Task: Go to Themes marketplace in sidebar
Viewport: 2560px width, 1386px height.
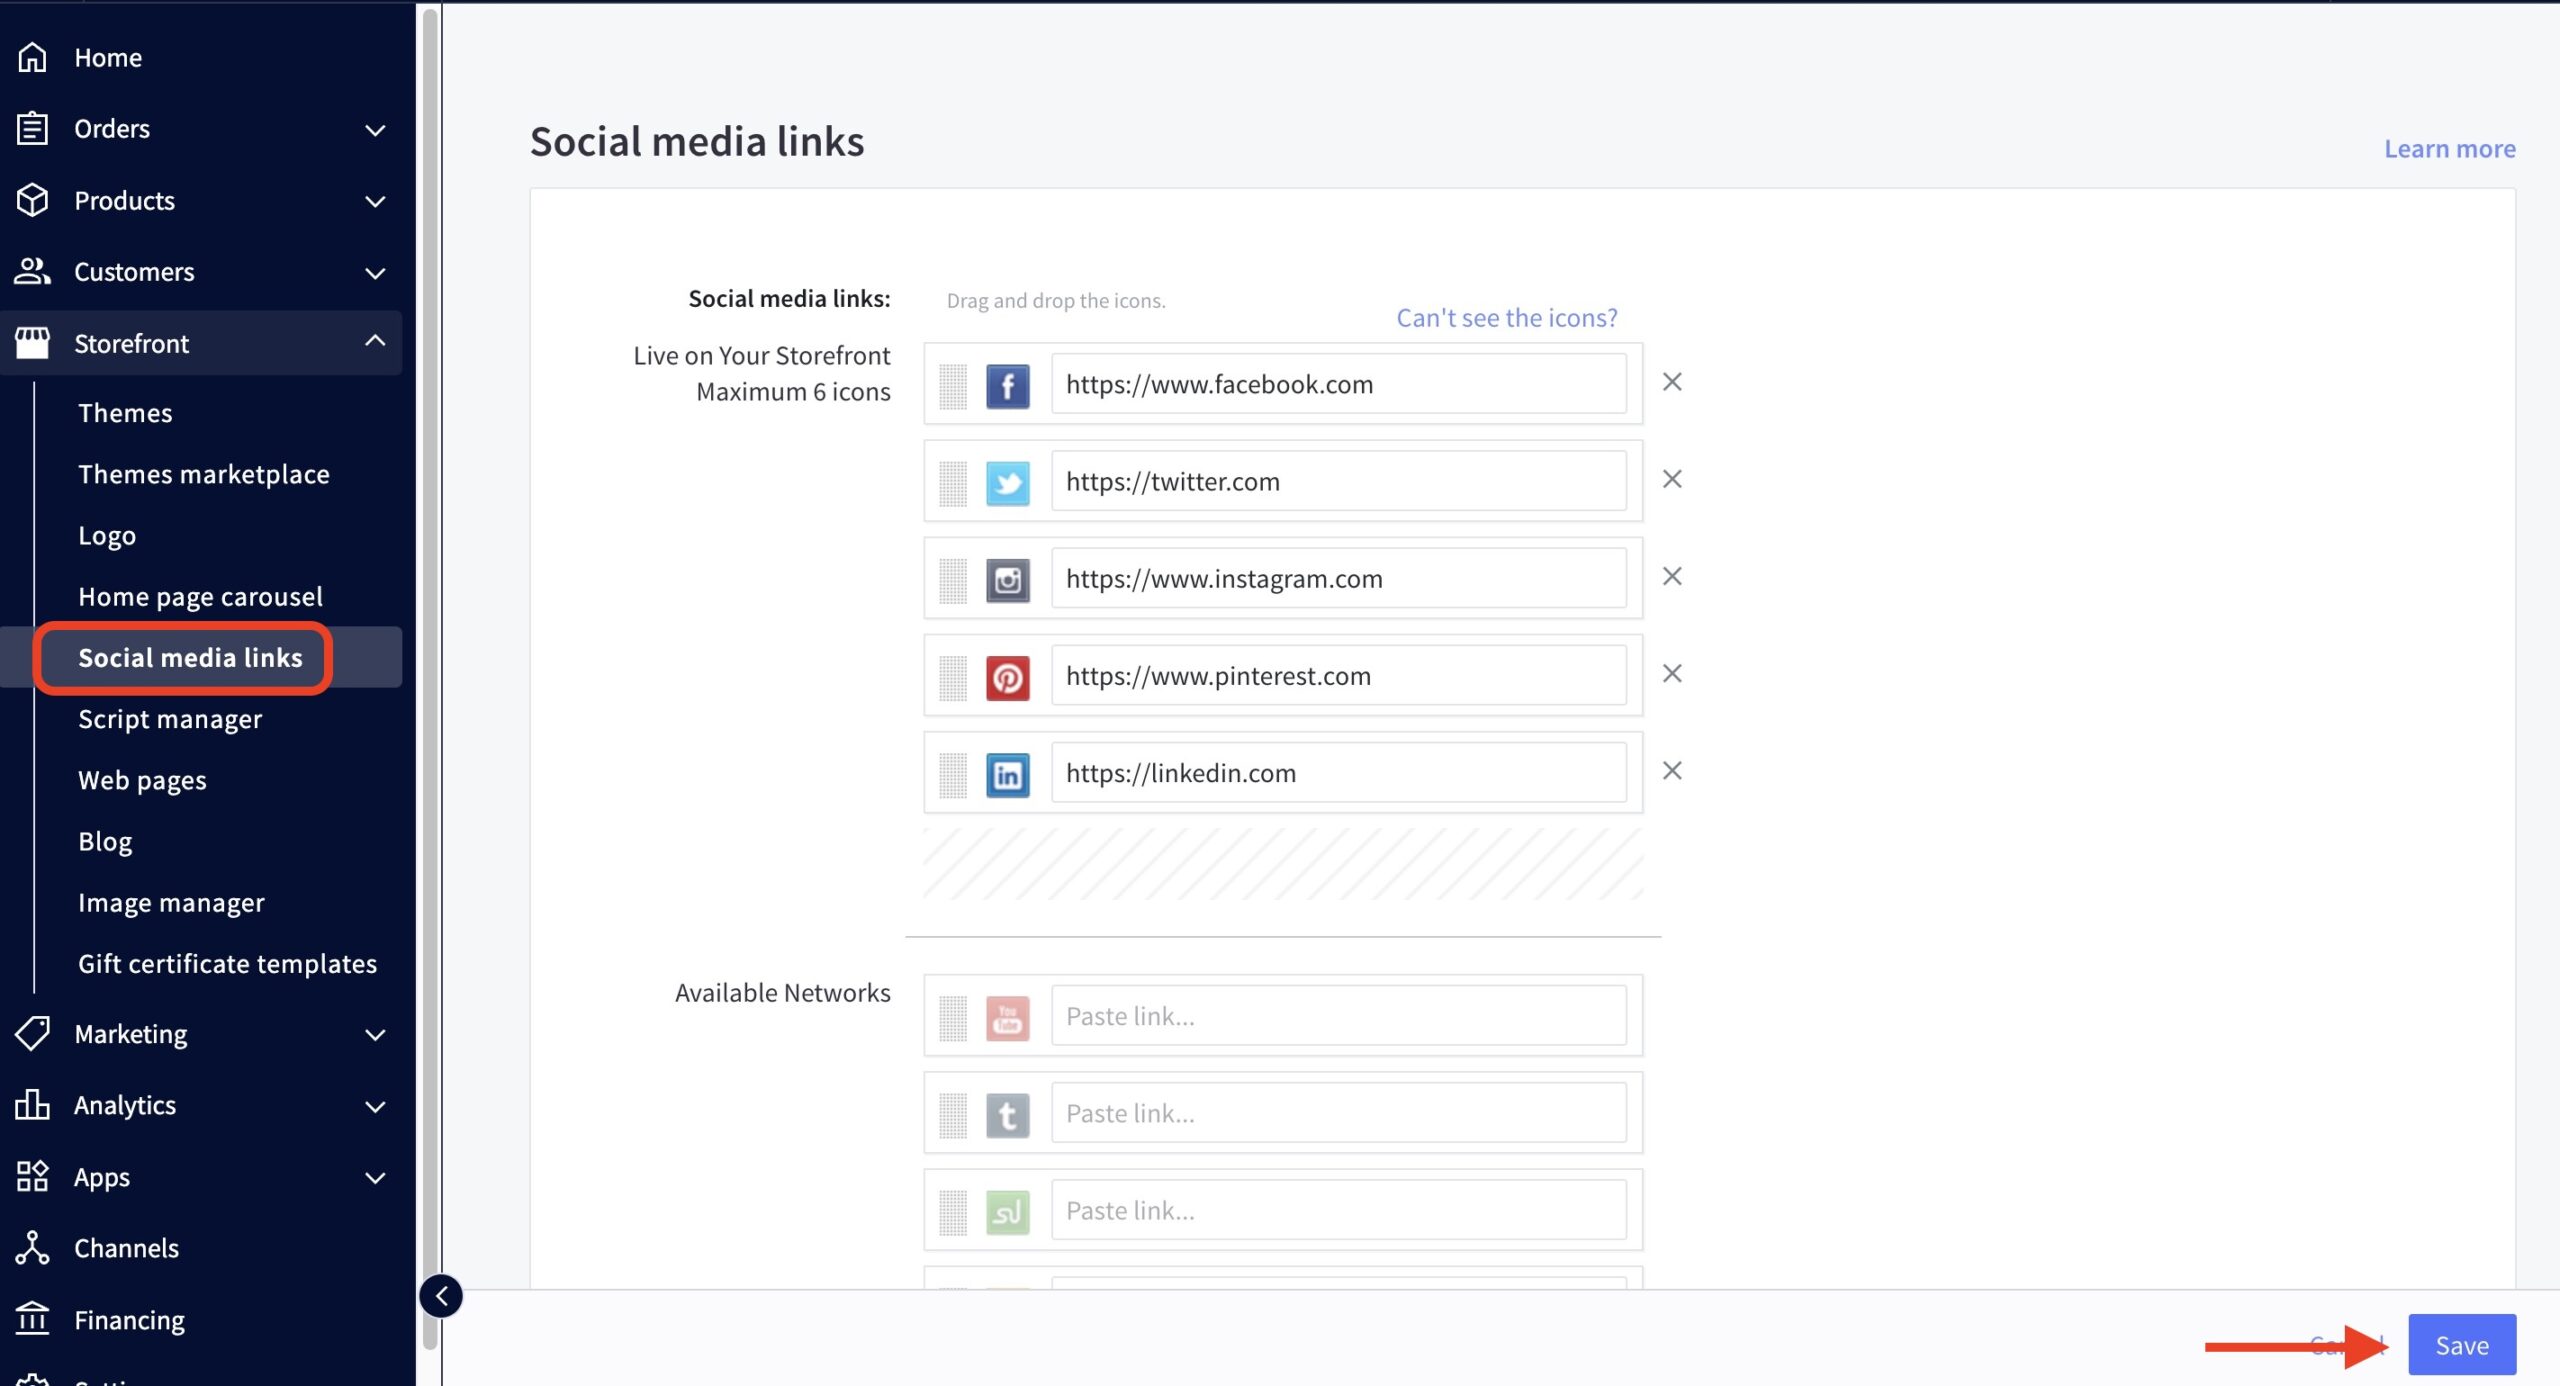Action: tap(204, 474)
